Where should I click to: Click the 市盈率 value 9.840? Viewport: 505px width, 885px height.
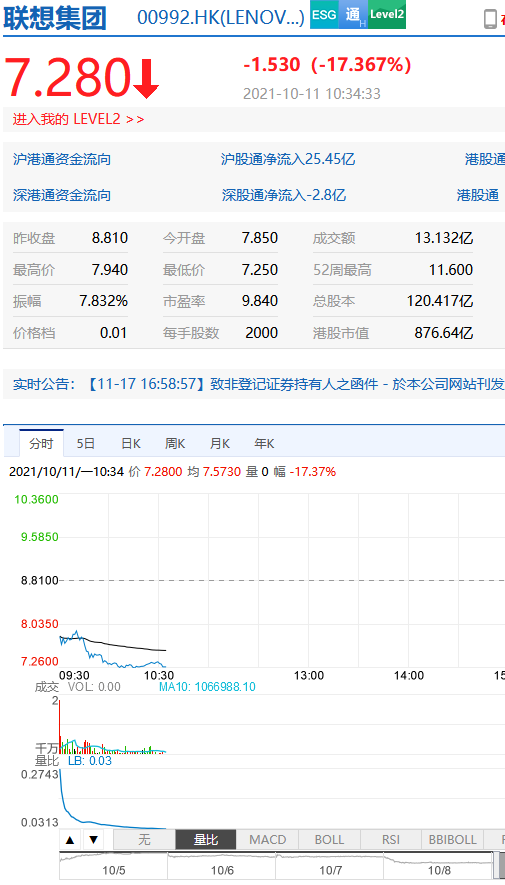pos(260,301)
